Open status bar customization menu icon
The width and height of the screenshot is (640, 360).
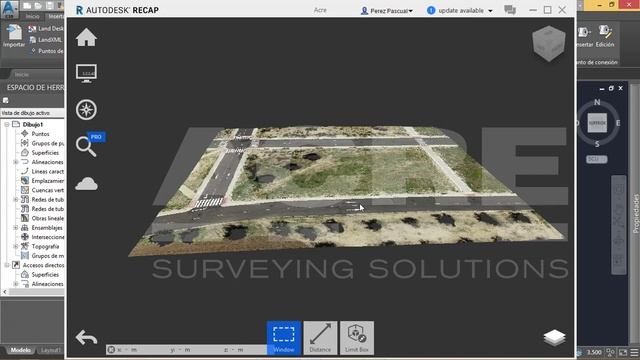click(x=634, y=352)
